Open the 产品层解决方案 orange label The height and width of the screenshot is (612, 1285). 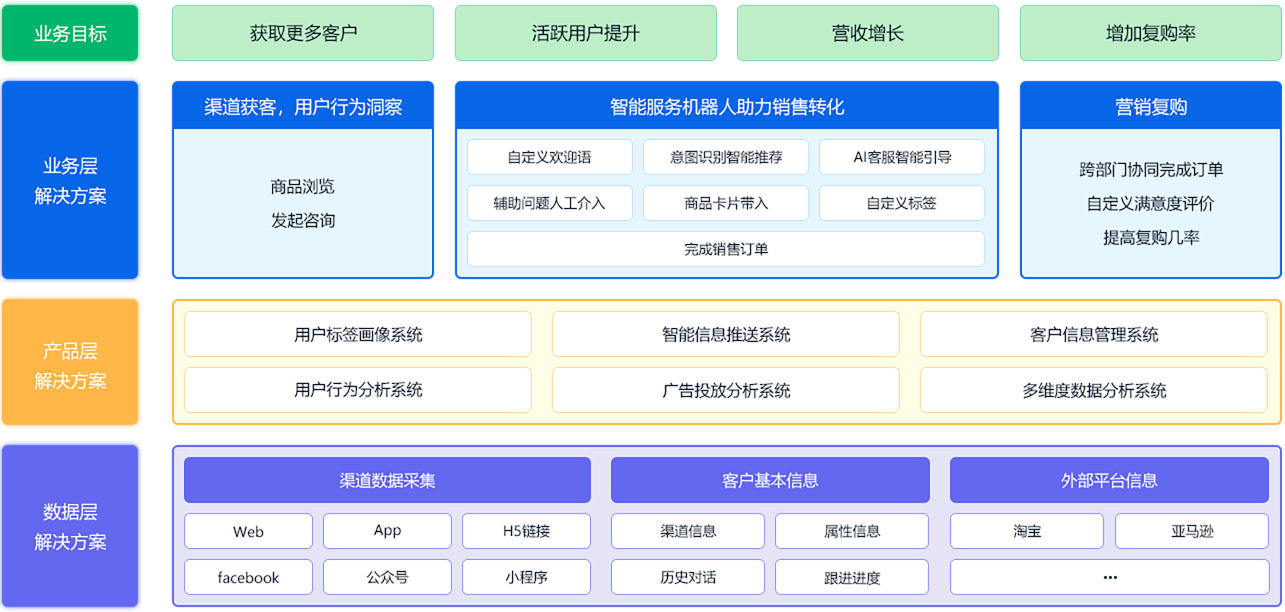tap(71, 366)
